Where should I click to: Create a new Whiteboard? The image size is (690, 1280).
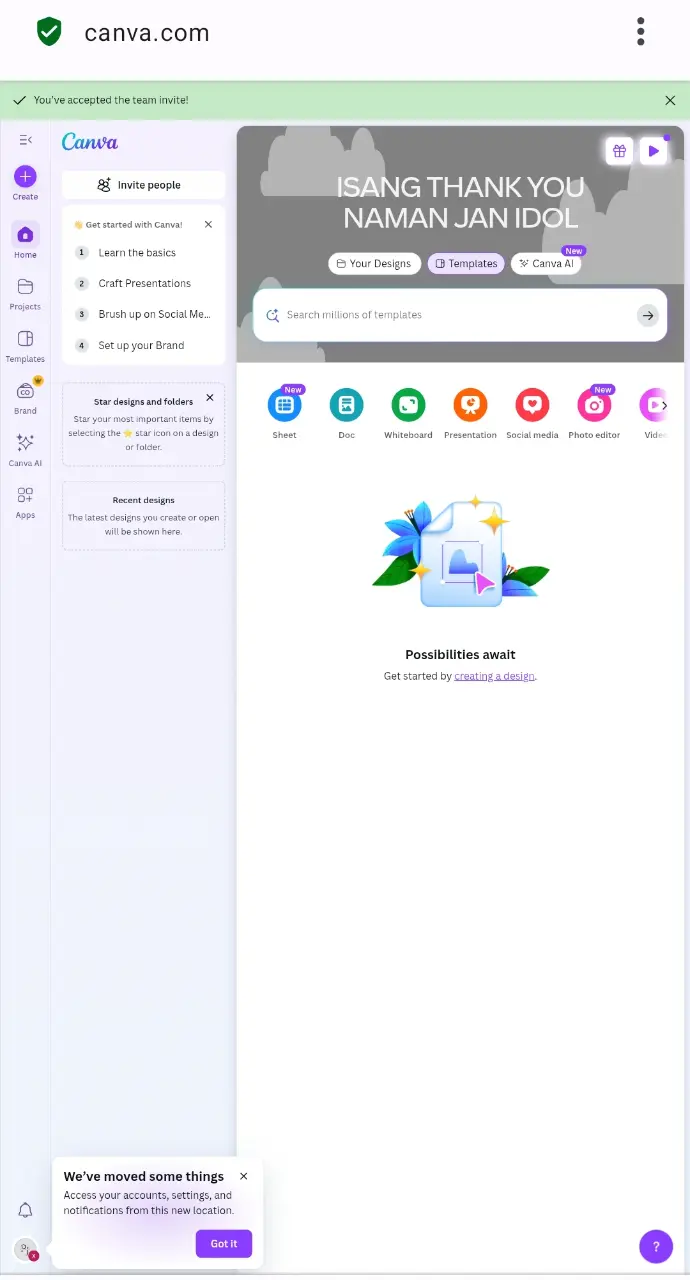coord(408,414)
